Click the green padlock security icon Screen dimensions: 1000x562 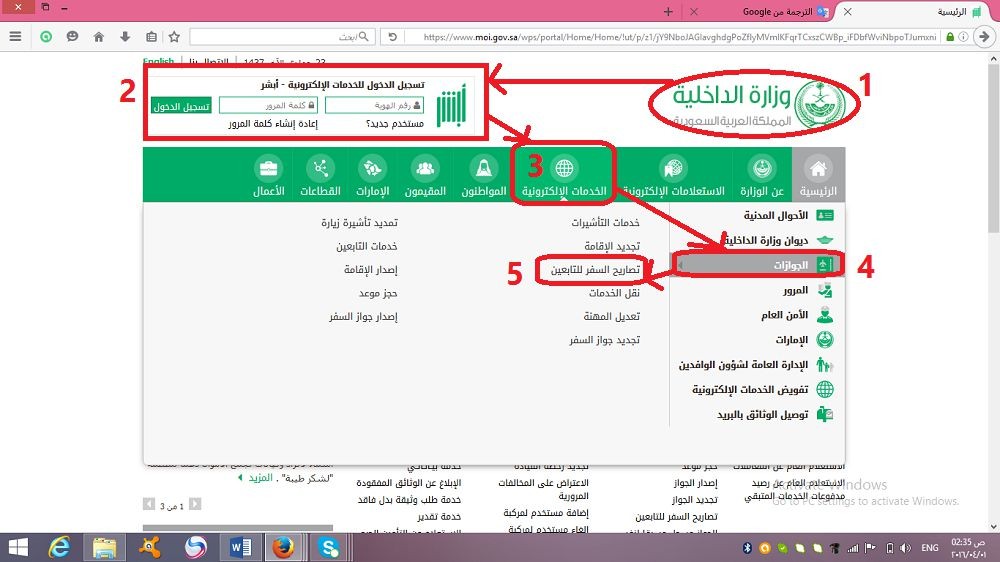point(950,37)
